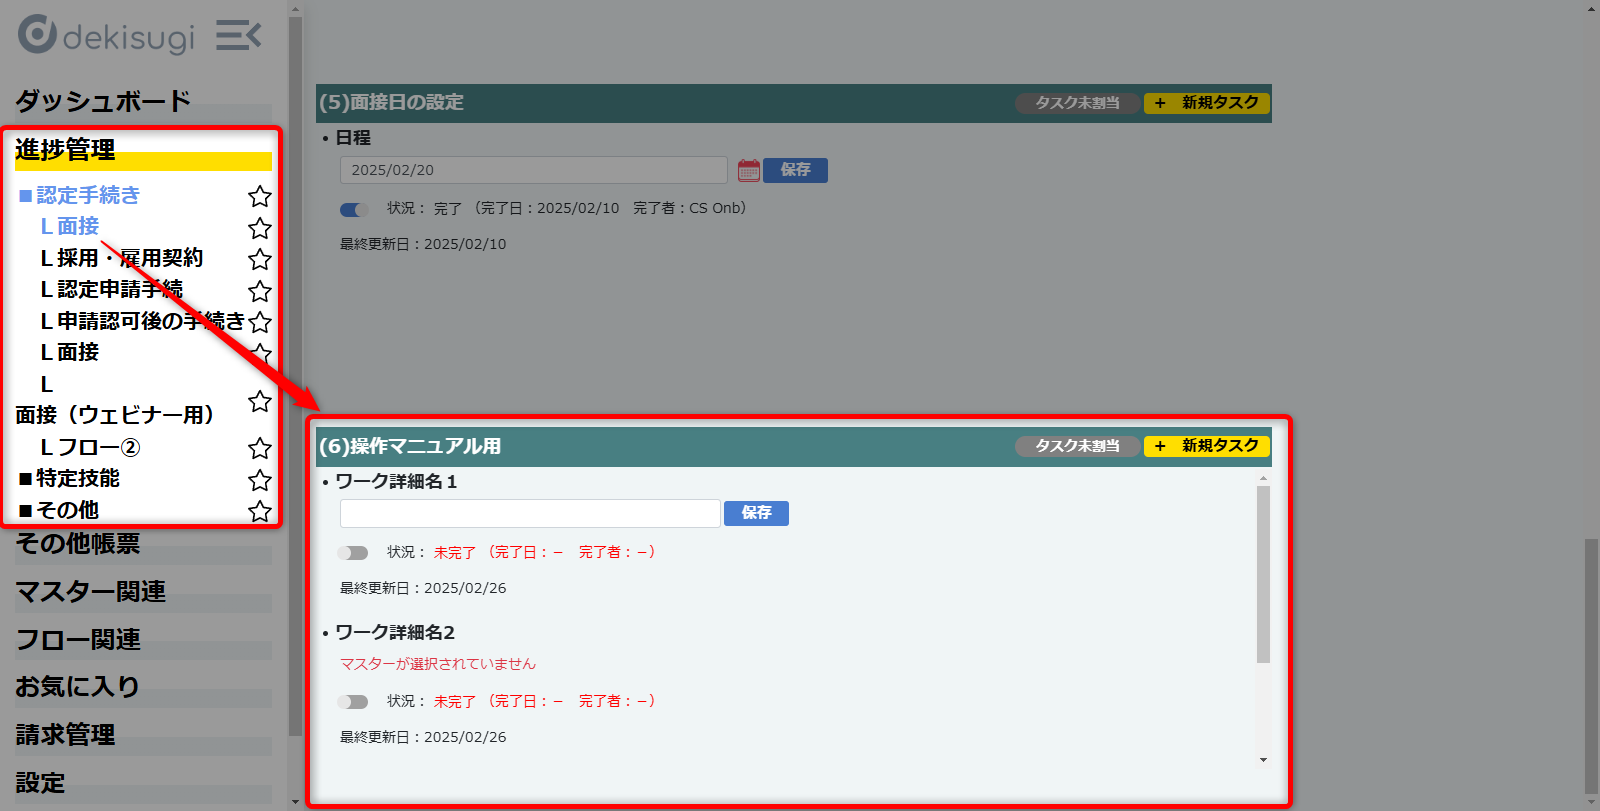
Task: Star the 特定技能 menu item
Action: 260,480
